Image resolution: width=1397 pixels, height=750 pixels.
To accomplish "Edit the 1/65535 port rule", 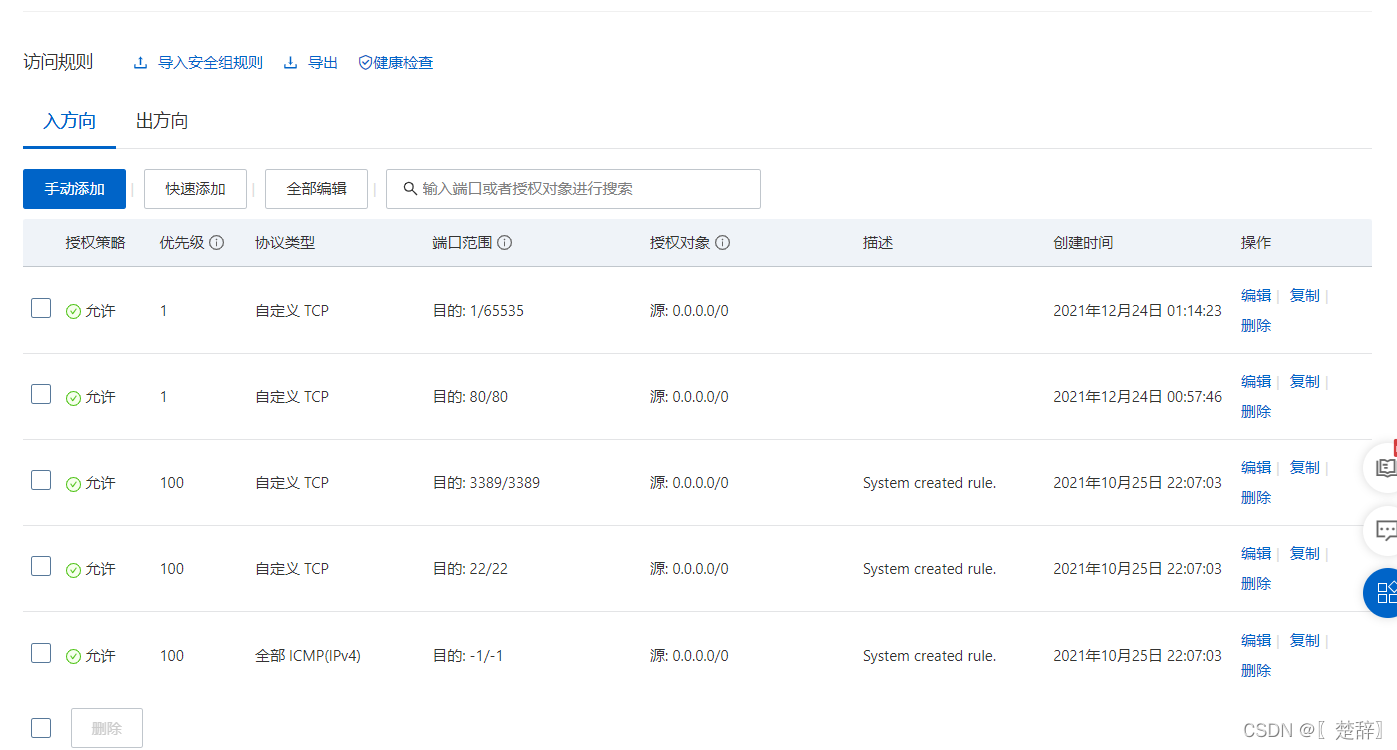I will pyautogui.click(x=1256, y=296).
